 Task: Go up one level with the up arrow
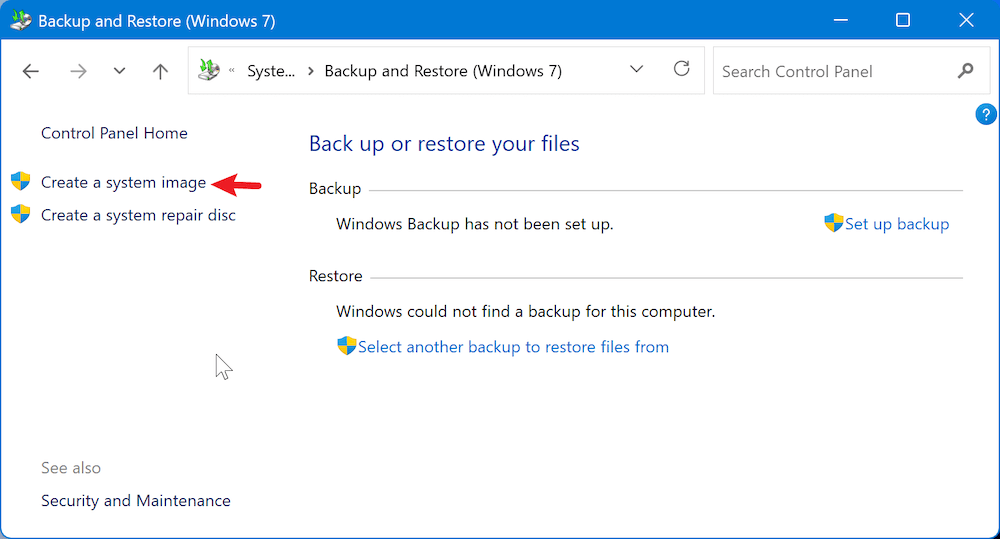click(160, 71)
